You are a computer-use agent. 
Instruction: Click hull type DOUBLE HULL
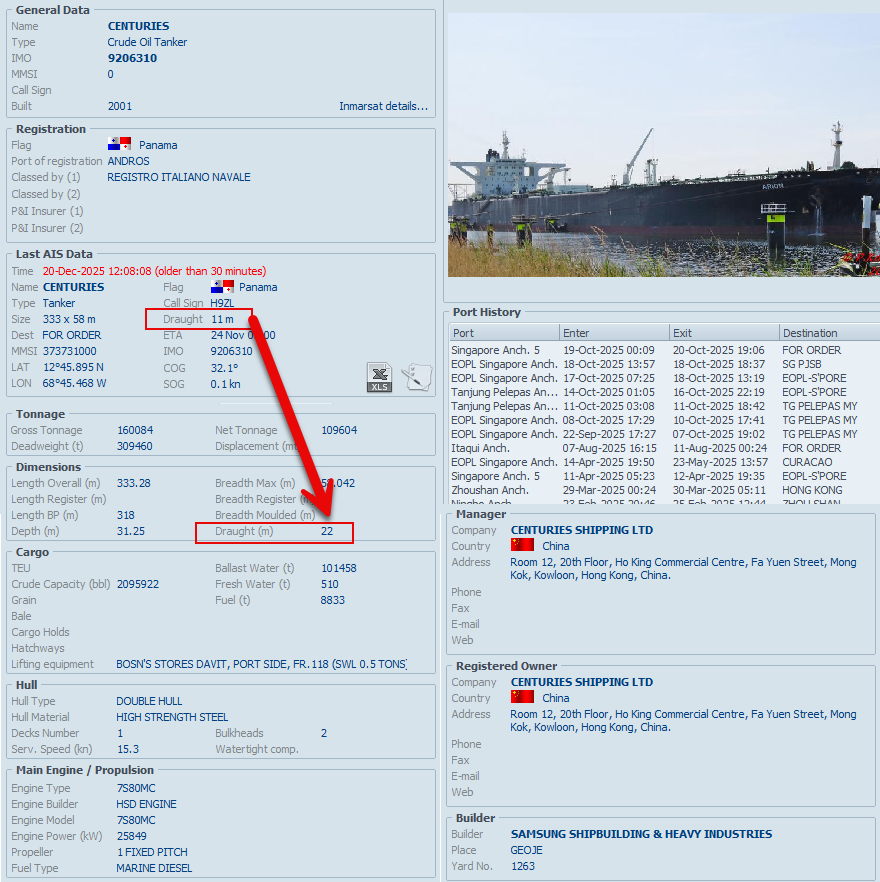pyautogui.click(x=149, y=701)
